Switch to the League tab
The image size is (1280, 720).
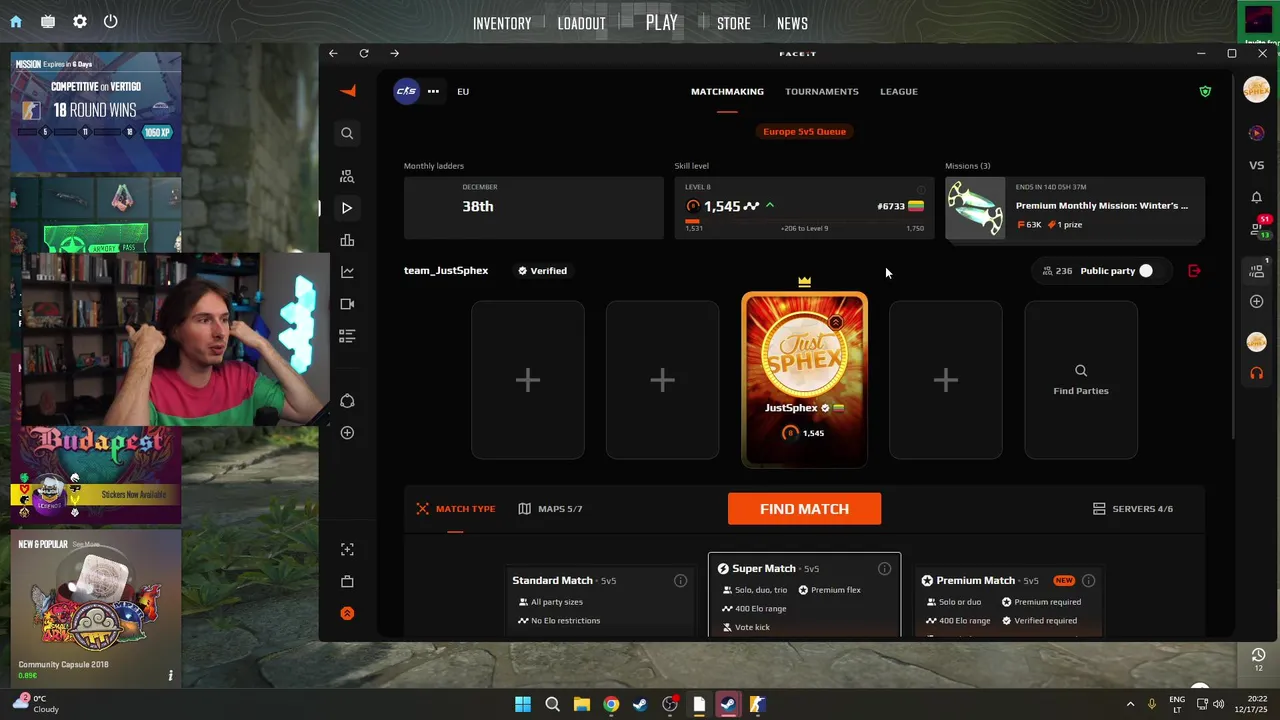point(899,91)
